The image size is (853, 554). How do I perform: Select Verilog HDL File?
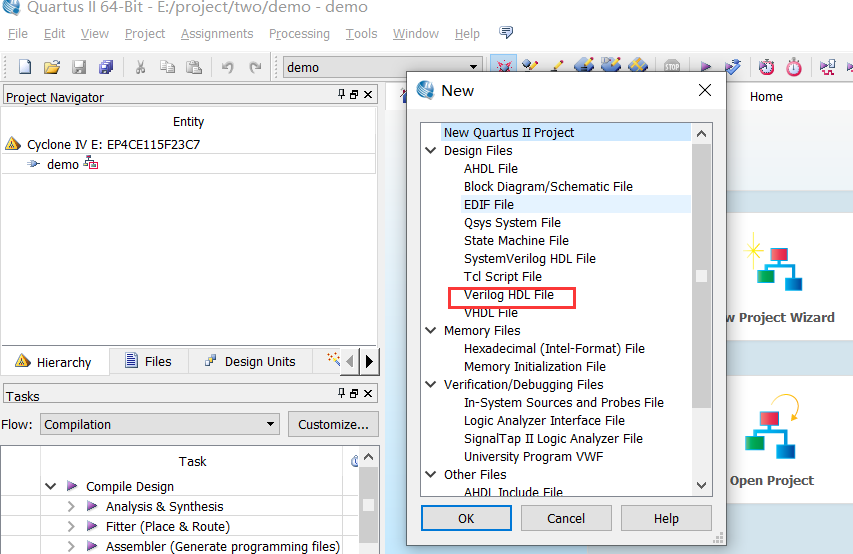tap(509, 294)
